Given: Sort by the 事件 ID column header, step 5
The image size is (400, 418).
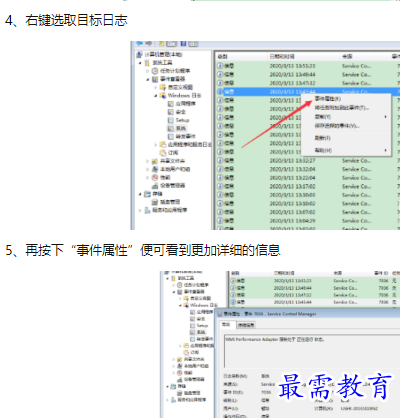Looking at the screenshot, I should coord(381,273).
